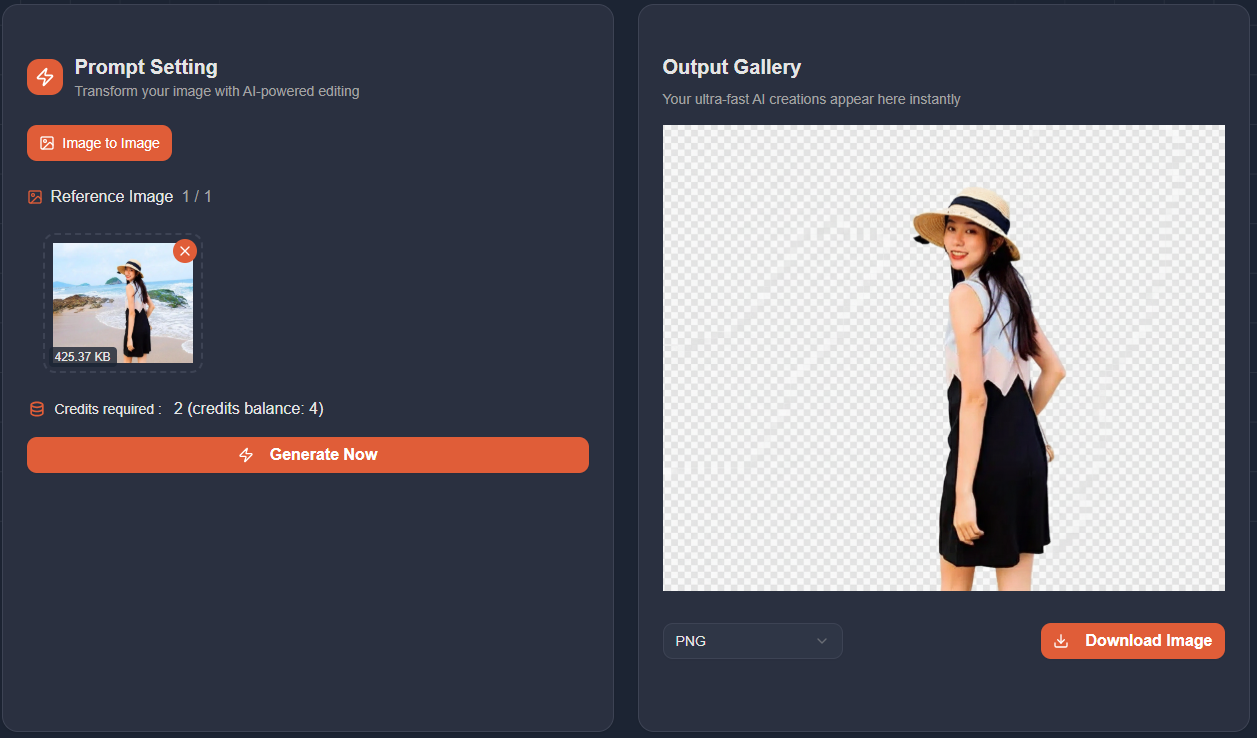Click the download arrow icon
The height and width of the screenshot is (738, 1257).
coord(1062,641)
